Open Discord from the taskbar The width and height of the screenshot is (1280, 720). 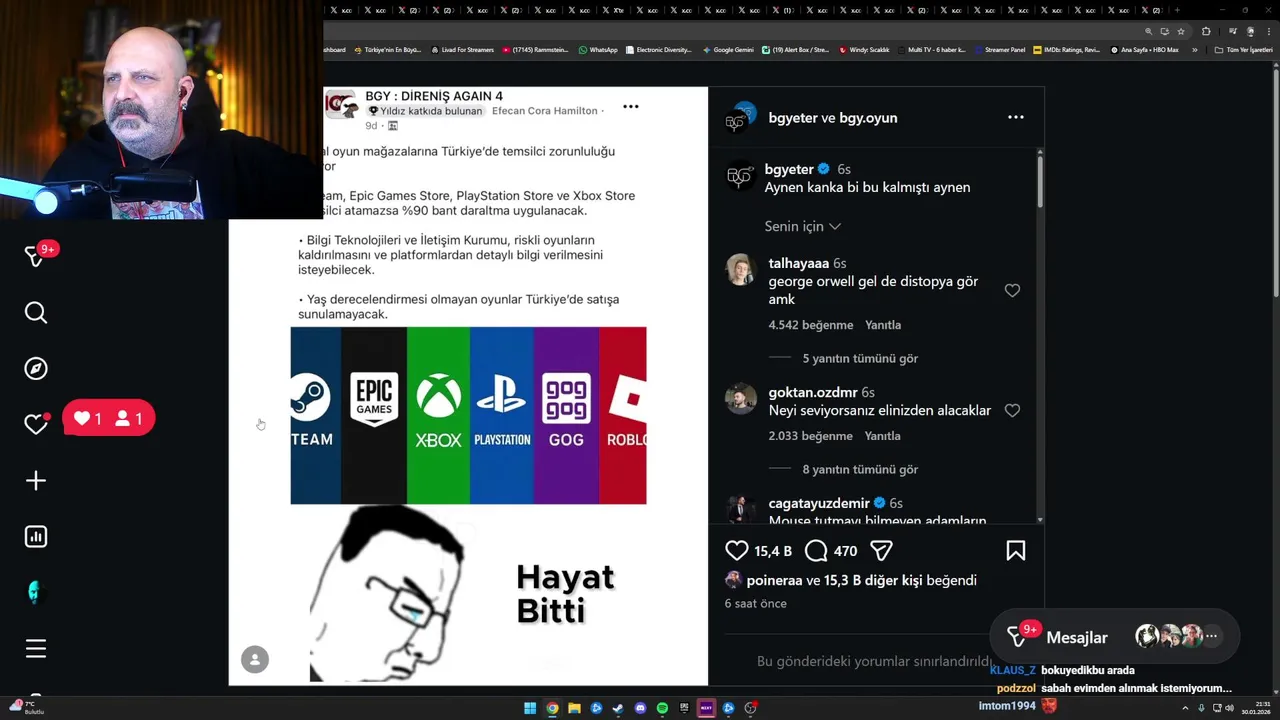640,708
